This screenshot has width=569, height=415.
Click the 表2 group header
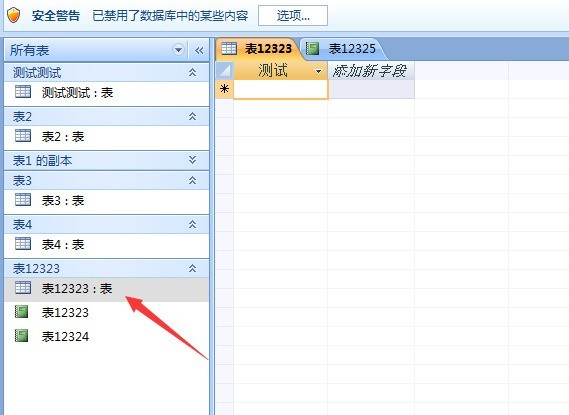click(107, 116)
